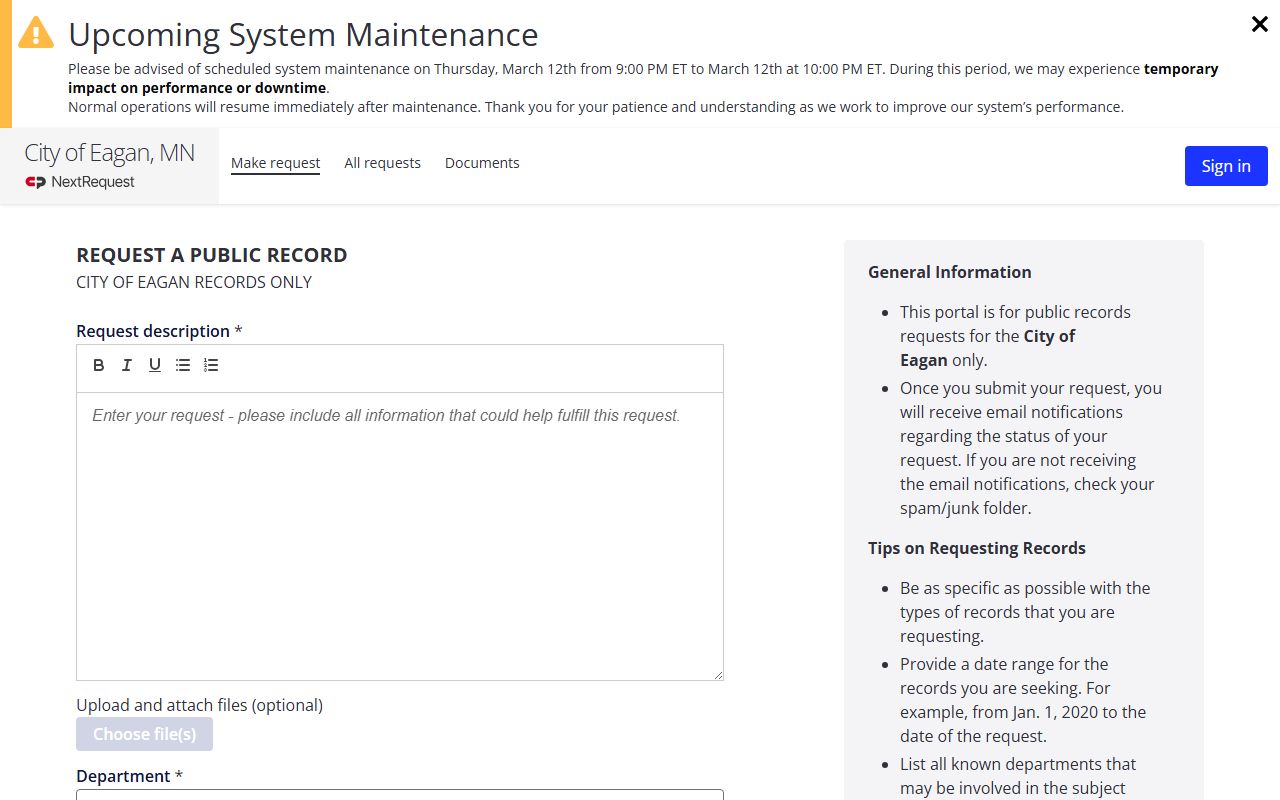Viewport: 1280px width, 800px height.
Task: Click the text area resize handle
Action: click(718, 675)
